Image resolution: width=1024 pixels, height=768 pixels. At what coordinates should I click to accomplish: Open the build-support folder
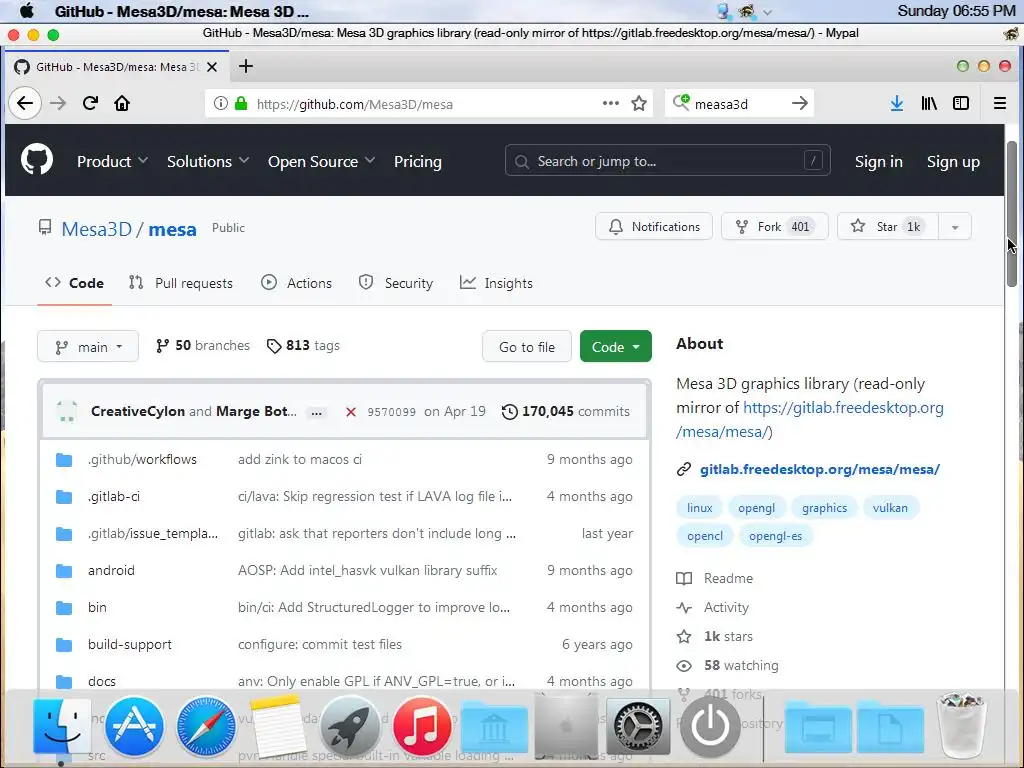[x=130, y=644]
